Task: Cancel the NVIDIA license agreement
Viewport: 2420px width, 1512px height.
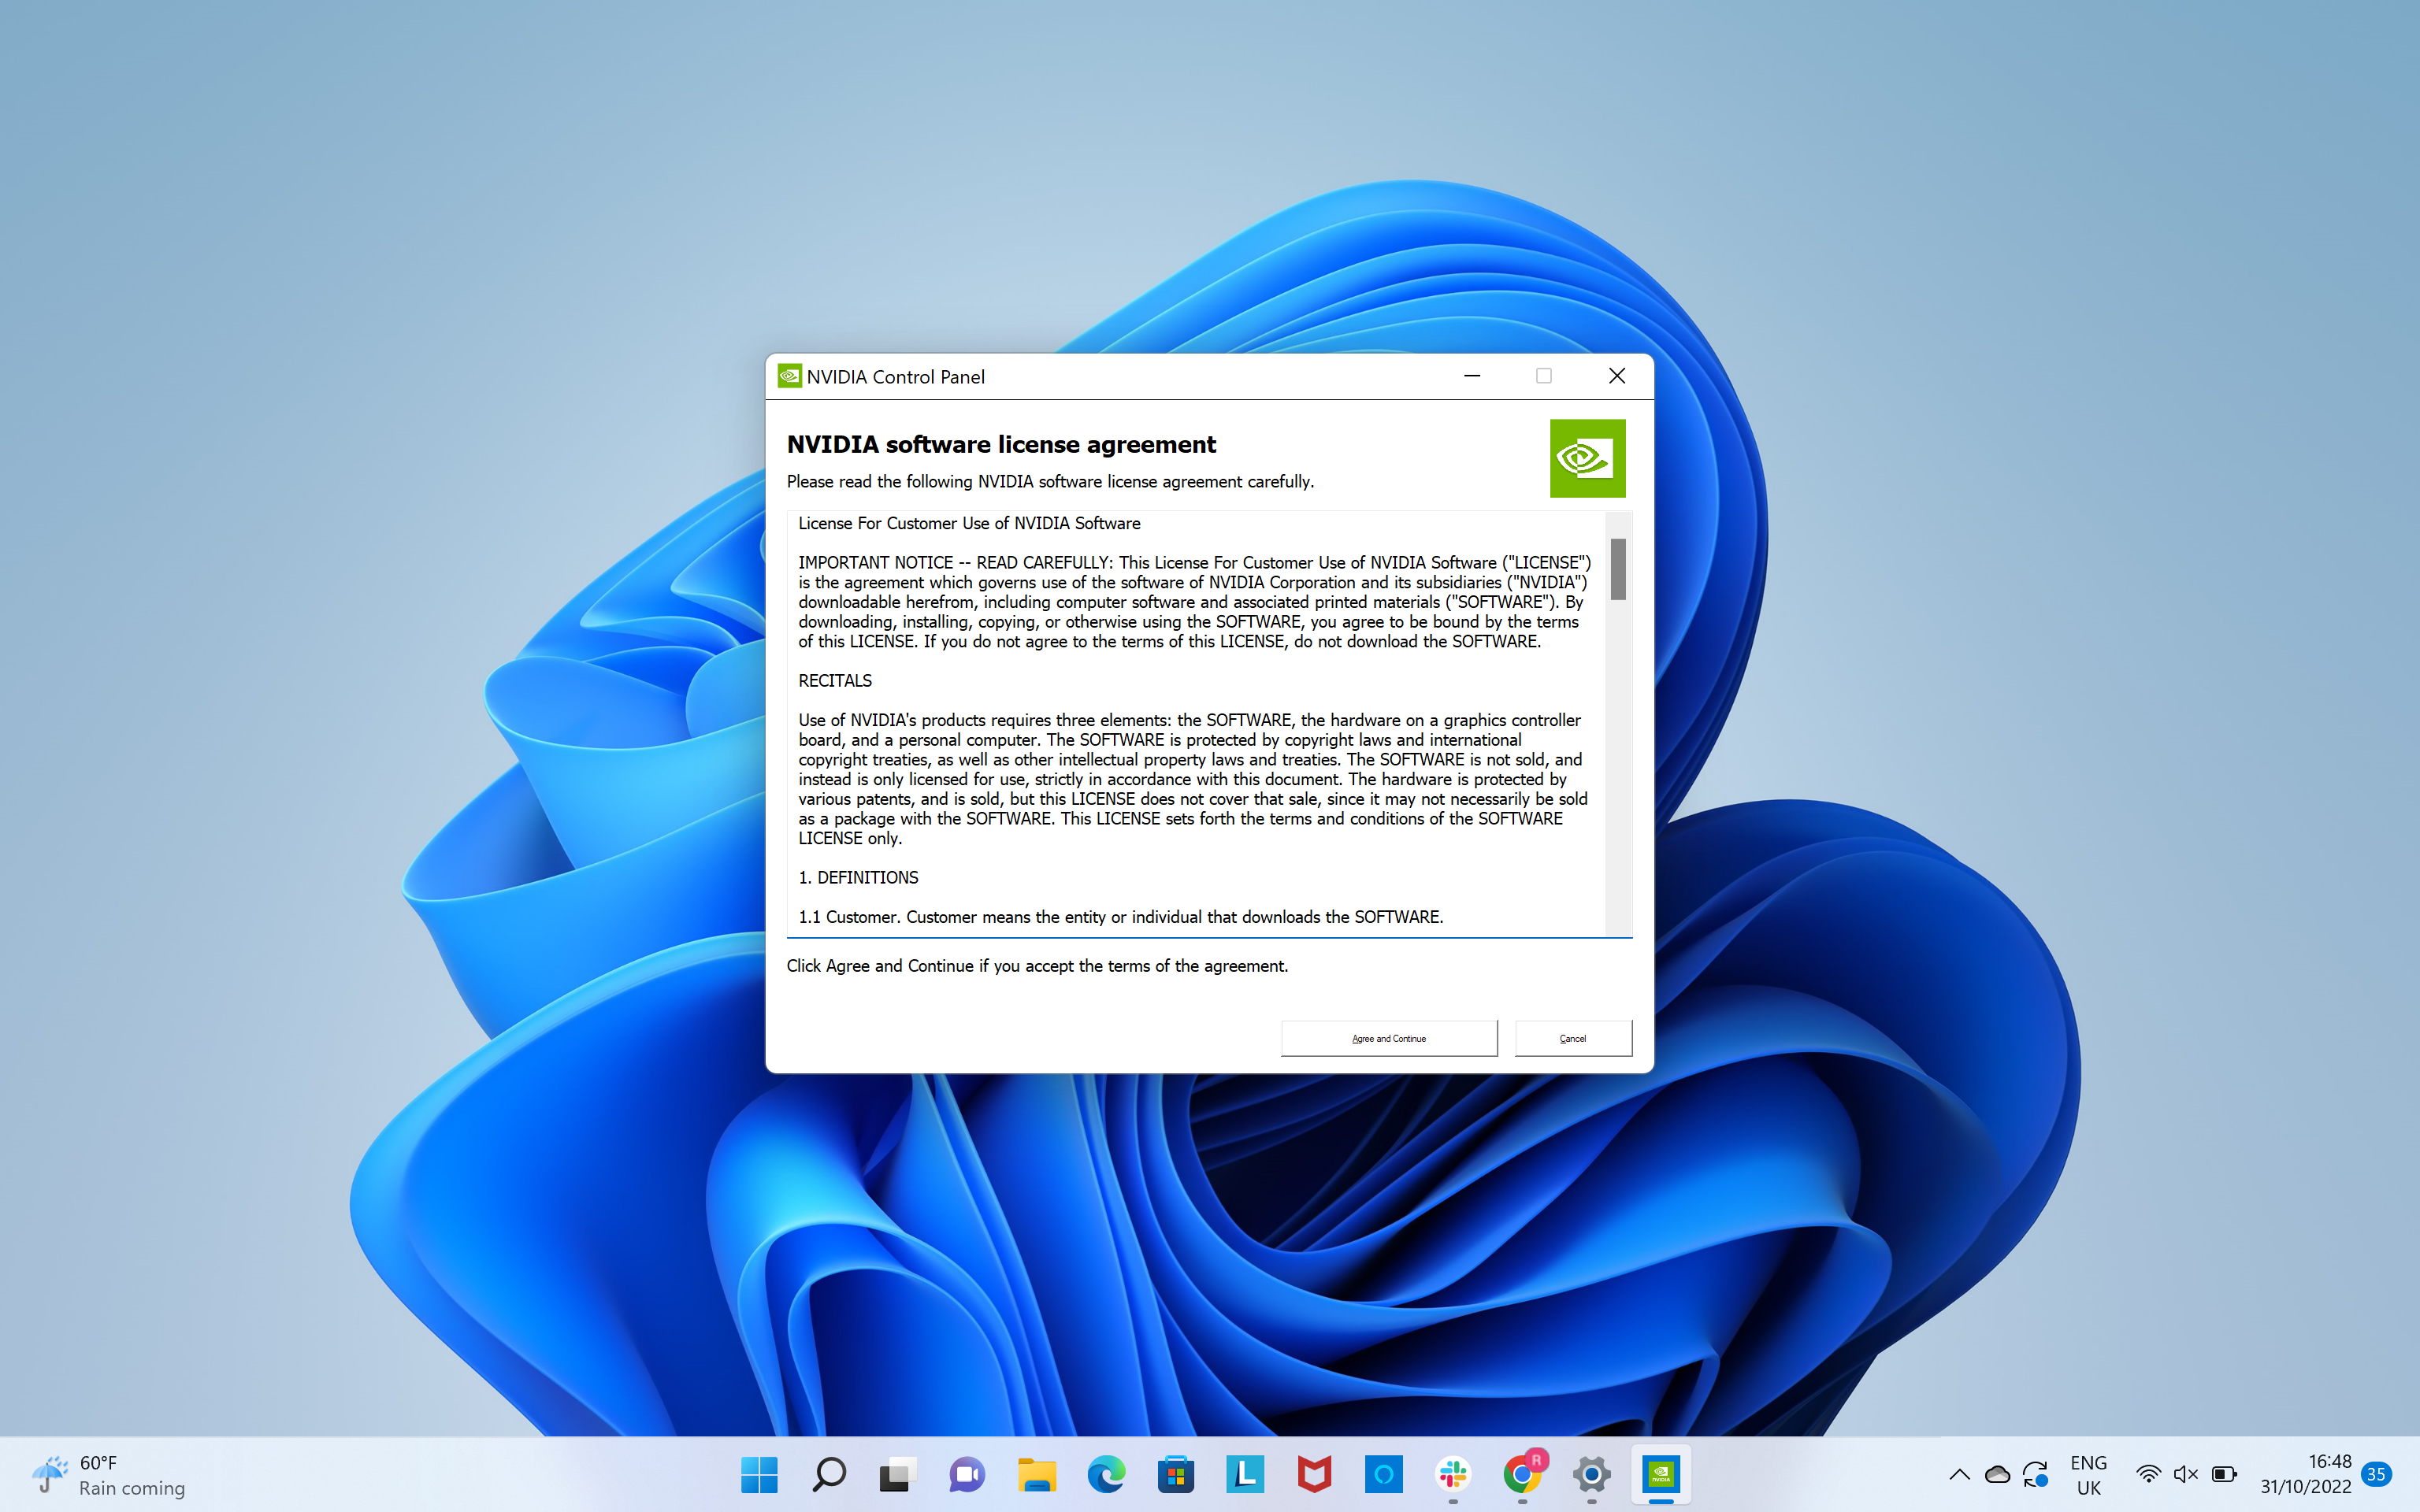Action: click(1573, 1038)
